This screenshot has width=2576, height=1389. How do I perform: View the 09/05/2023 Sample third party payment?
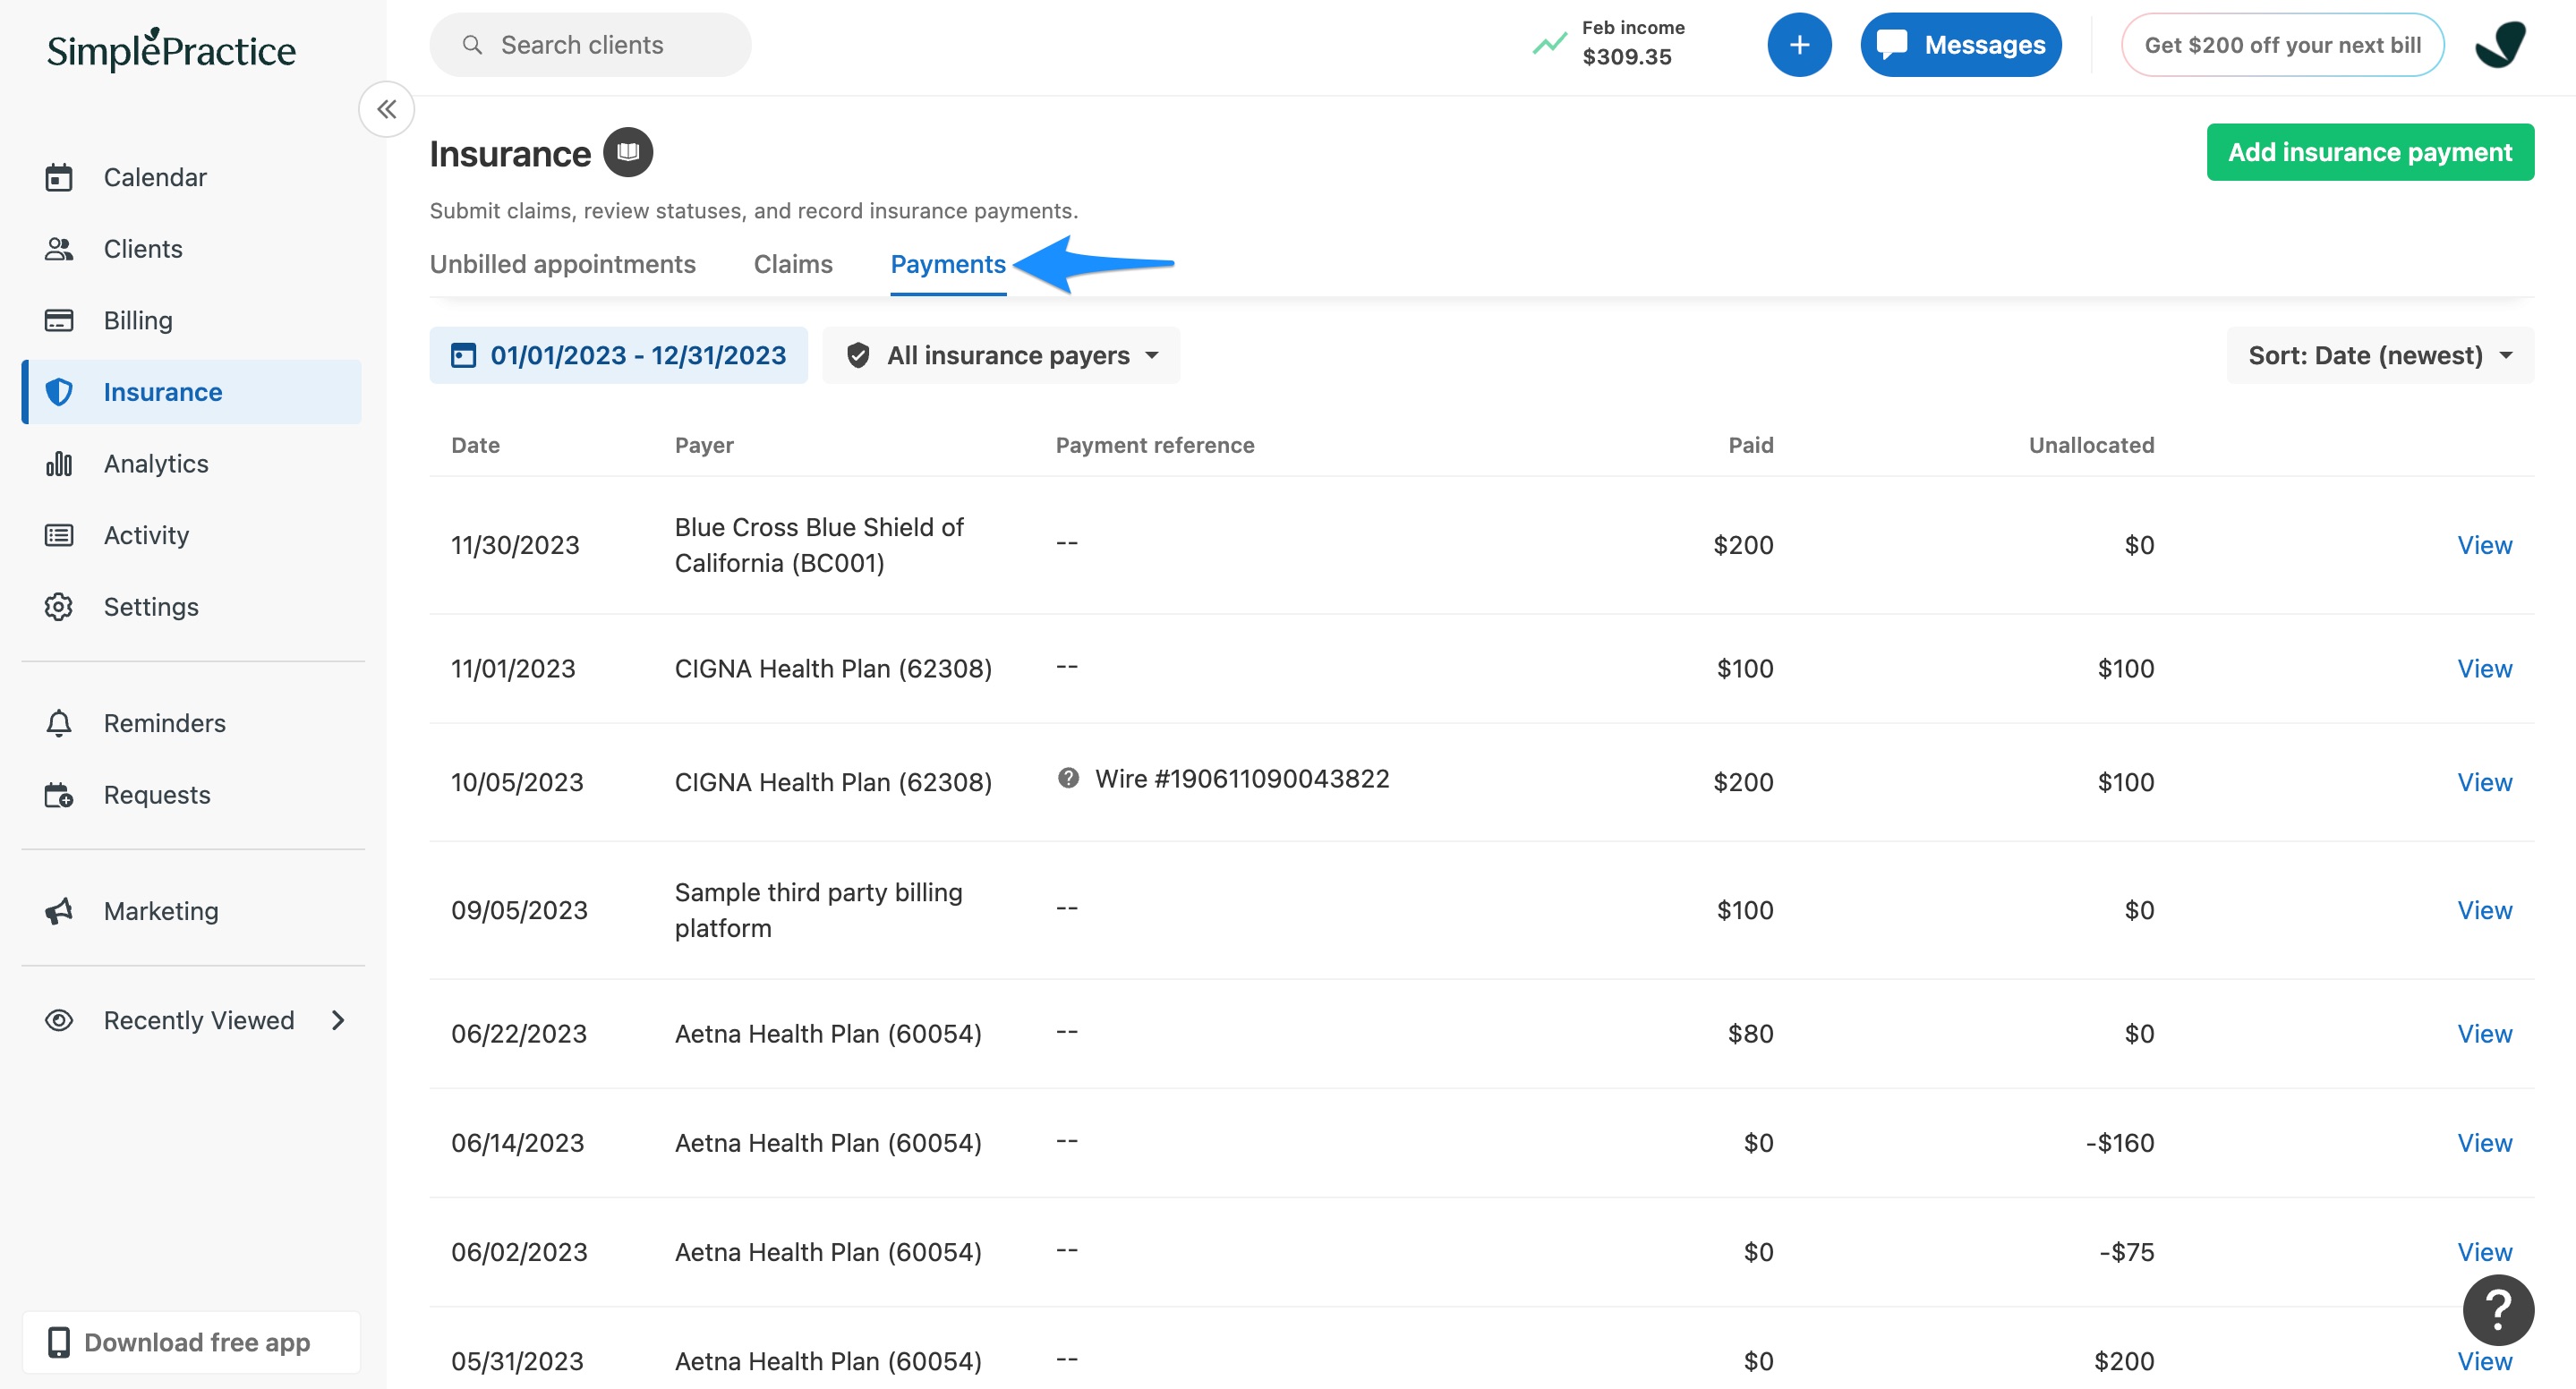coord(2485,910)
